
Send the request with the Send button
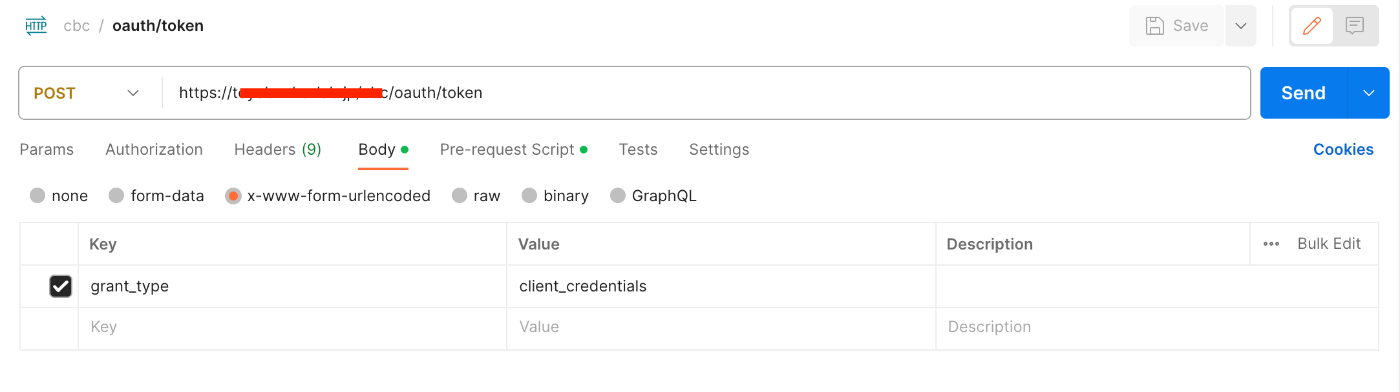[1304, 93]
